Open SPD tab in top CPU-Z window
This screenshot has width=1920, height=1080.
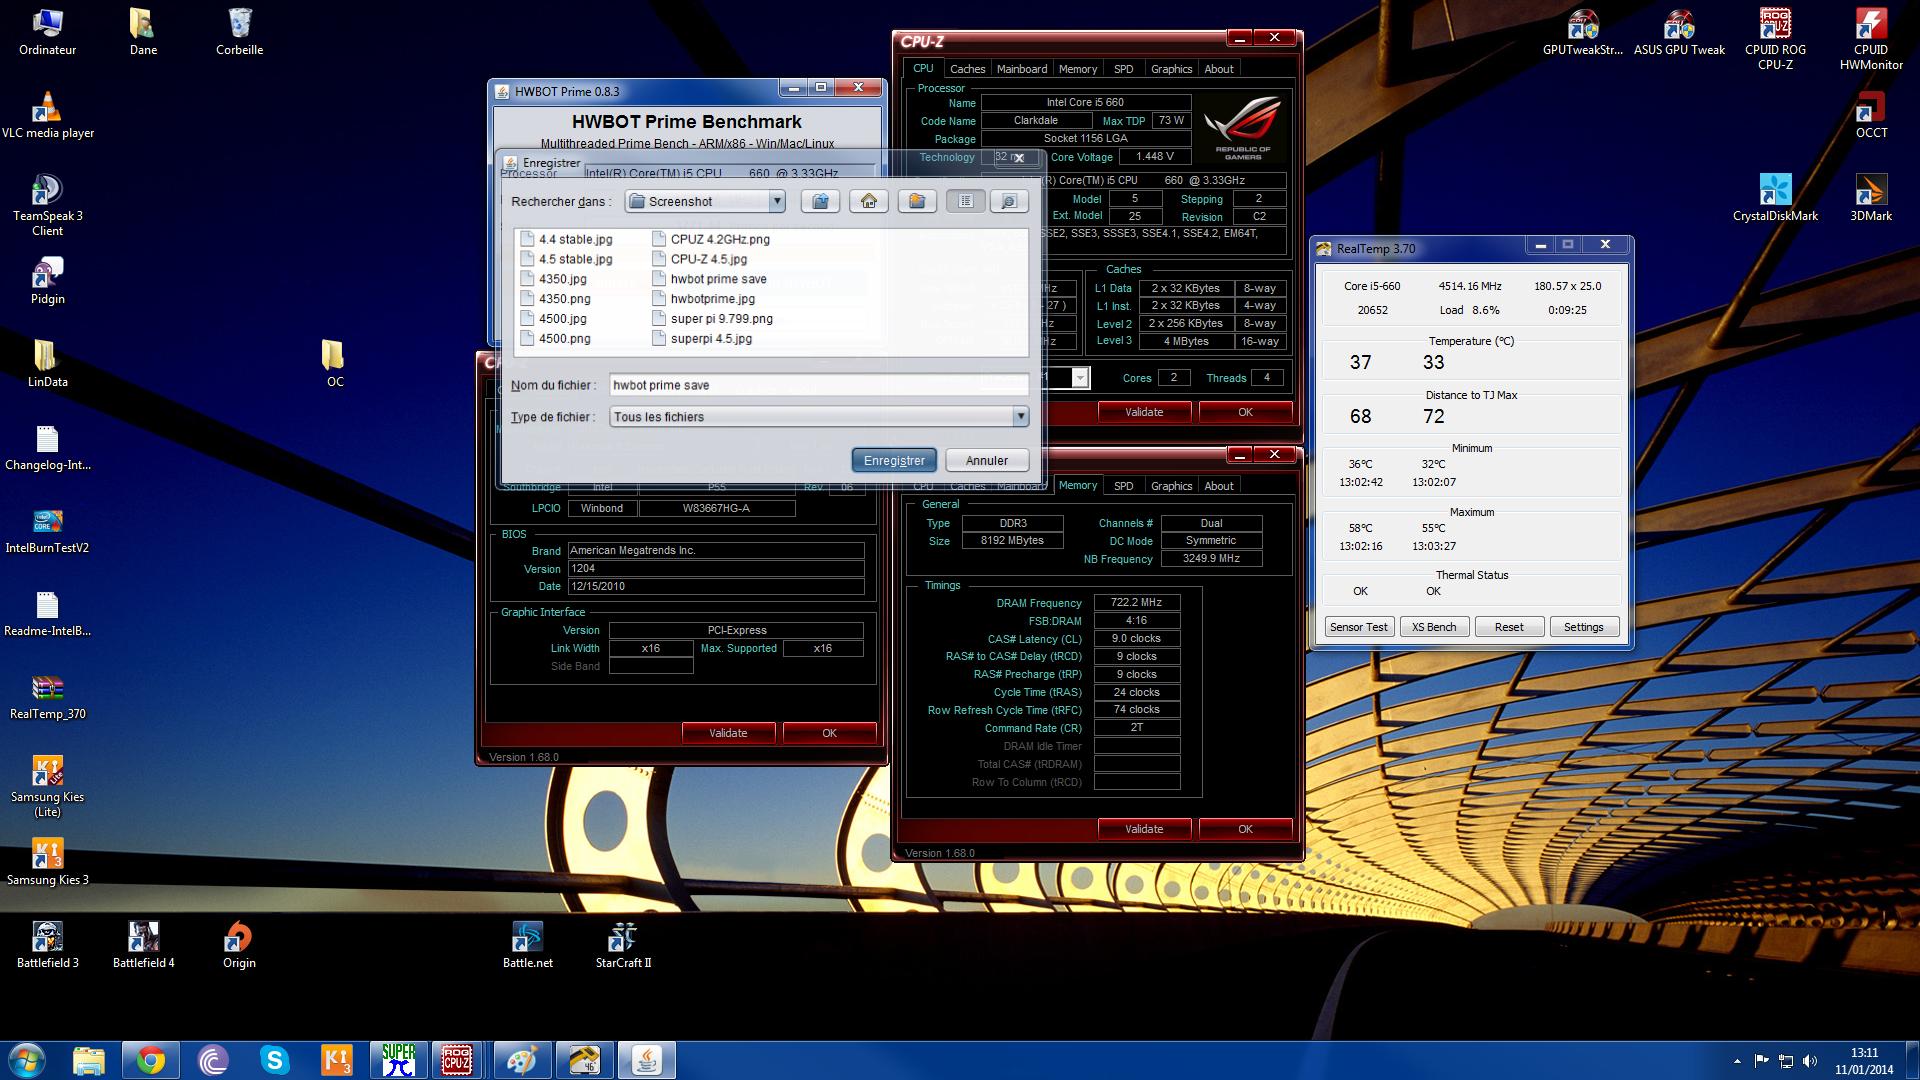point(1124,69)
